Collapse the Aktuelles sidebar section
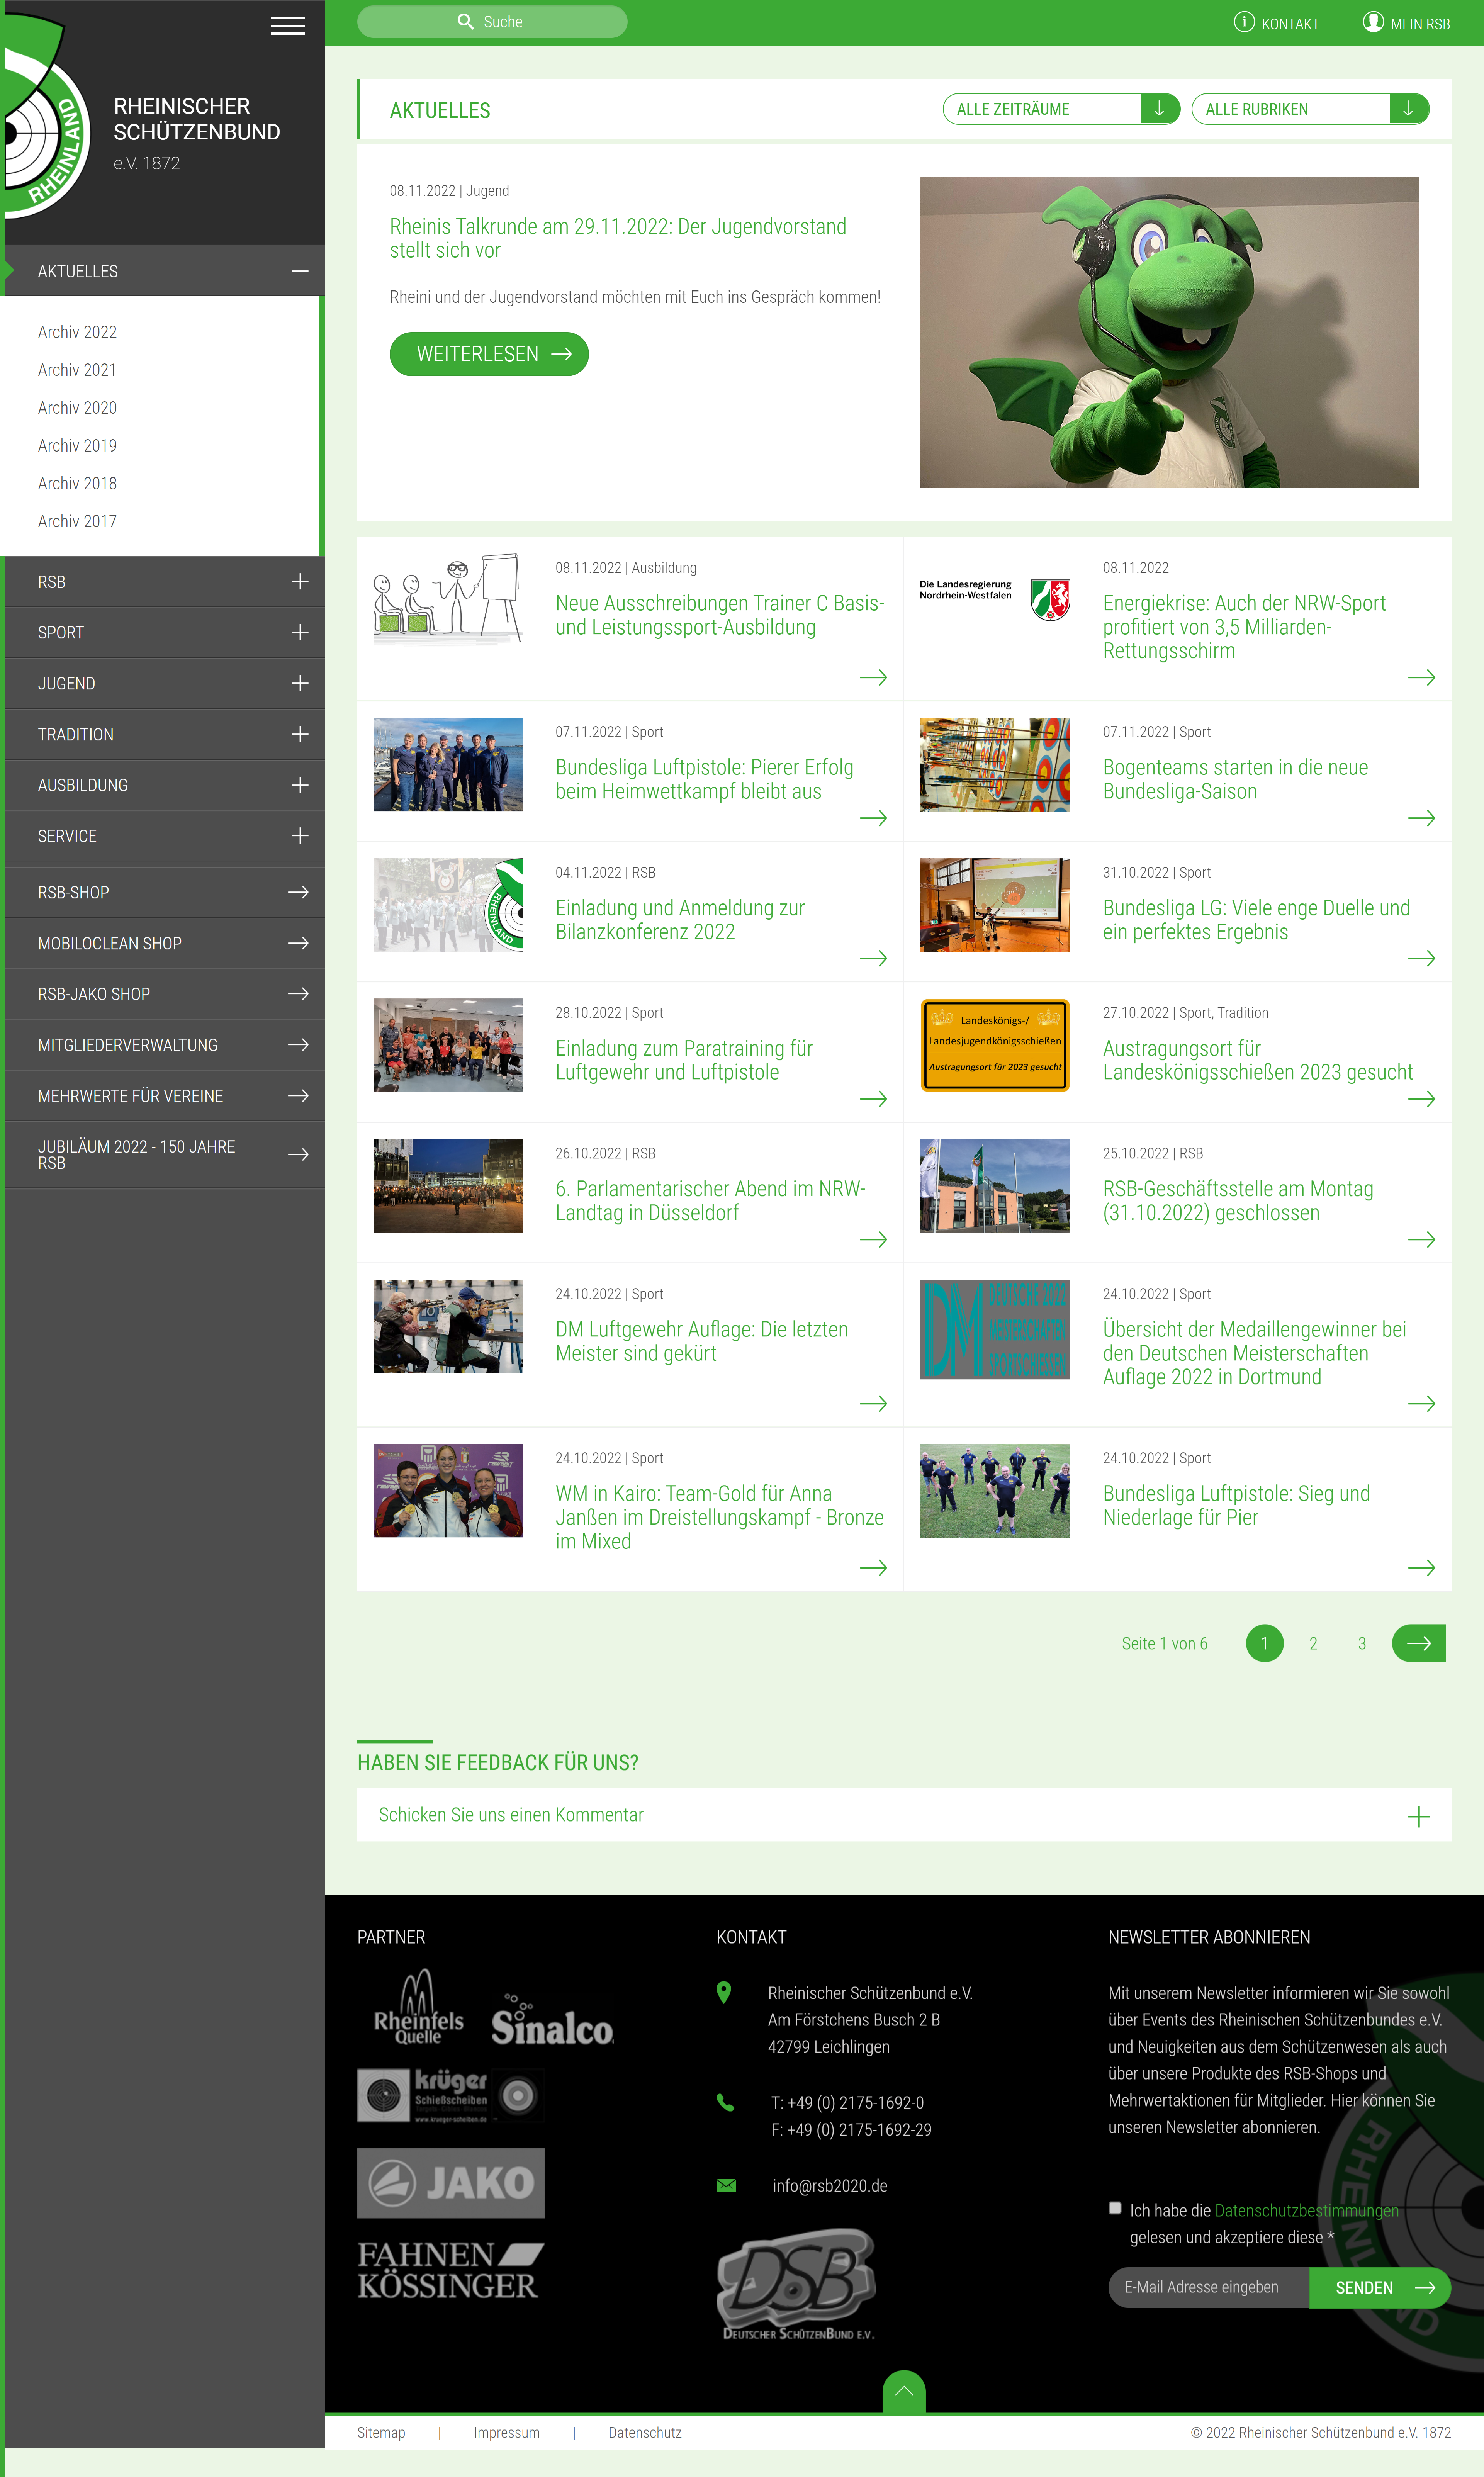 pos(300,271)
